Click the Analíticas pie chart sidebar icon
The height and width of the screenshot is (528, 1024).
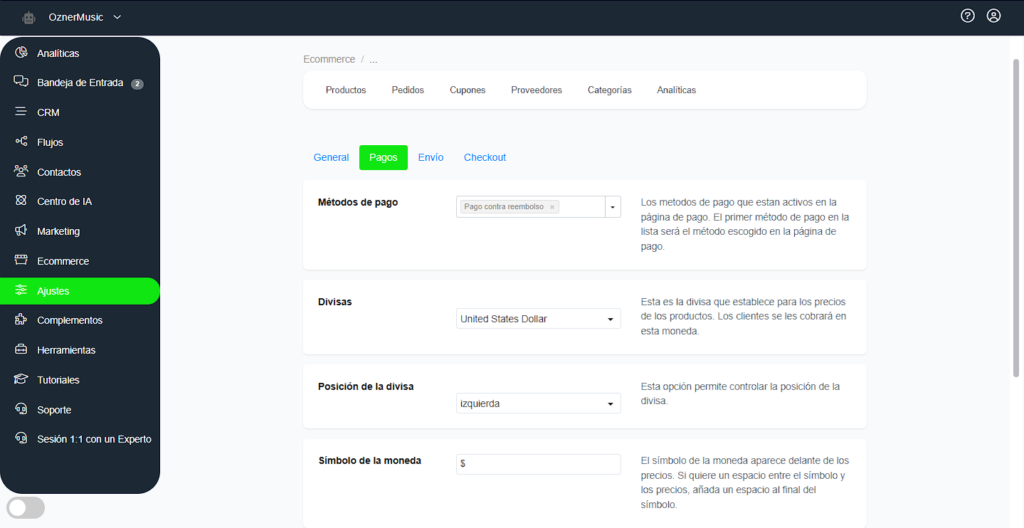(x=21, y=53)
